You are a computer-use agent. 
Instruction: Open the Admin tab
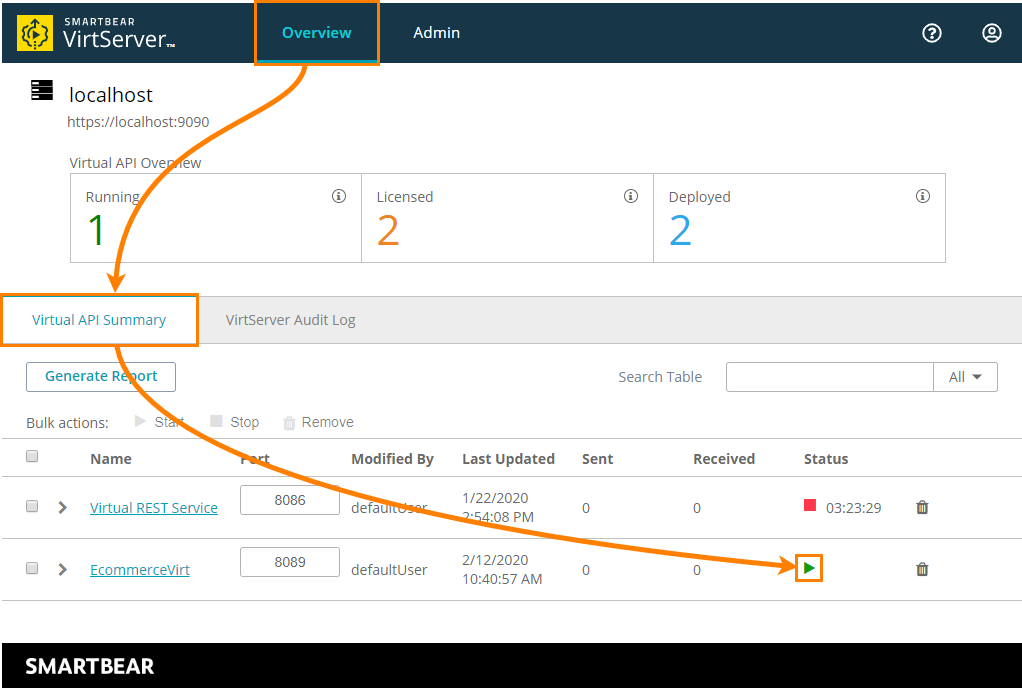coord(437,33)
